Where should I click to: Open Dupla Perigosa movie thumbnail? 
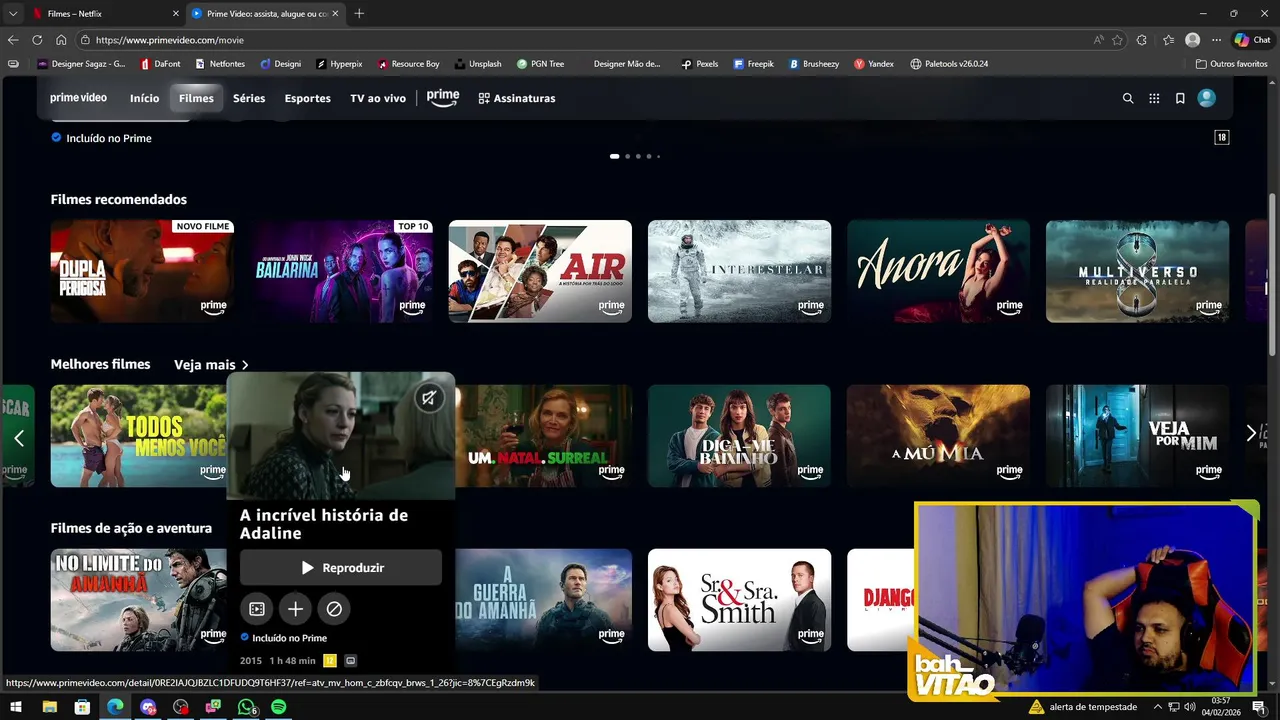(142, 271)
